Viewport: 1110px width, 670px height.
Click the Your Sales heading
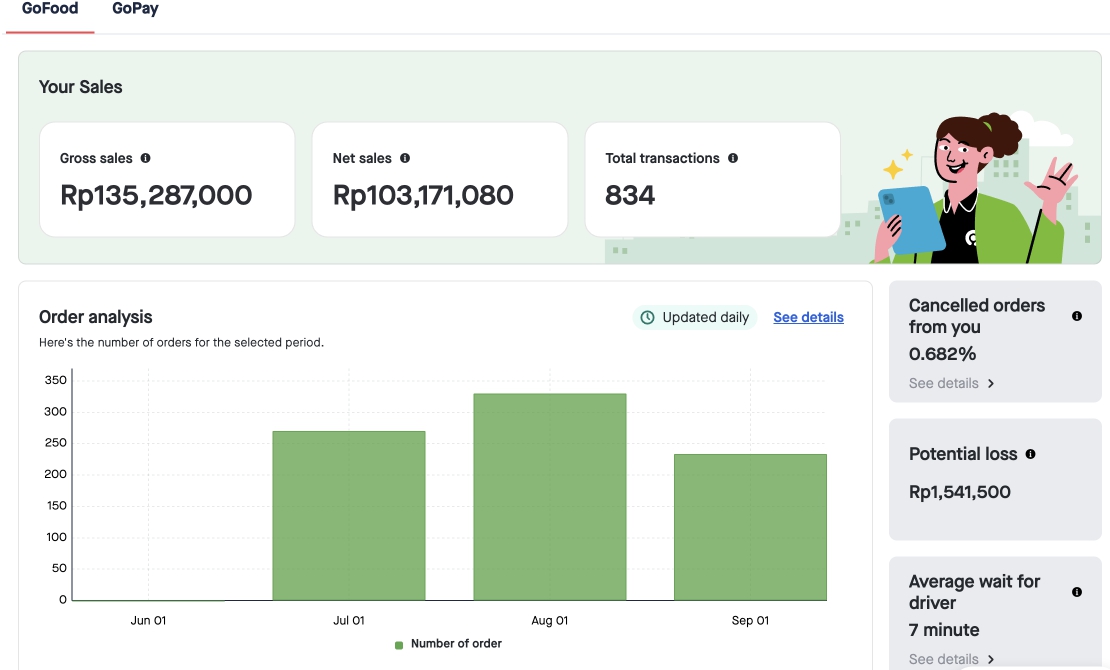[81, 87]
